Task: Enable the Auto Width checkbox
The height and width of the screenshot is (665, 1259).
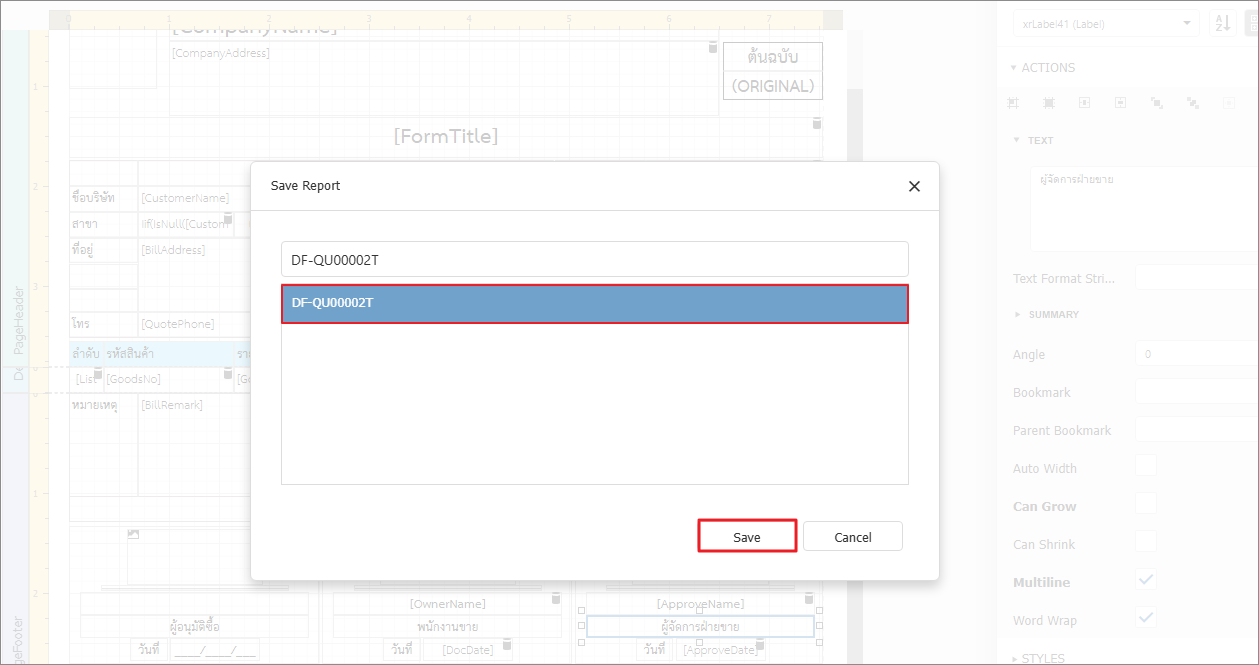Action: click(x=1146, y=465)
